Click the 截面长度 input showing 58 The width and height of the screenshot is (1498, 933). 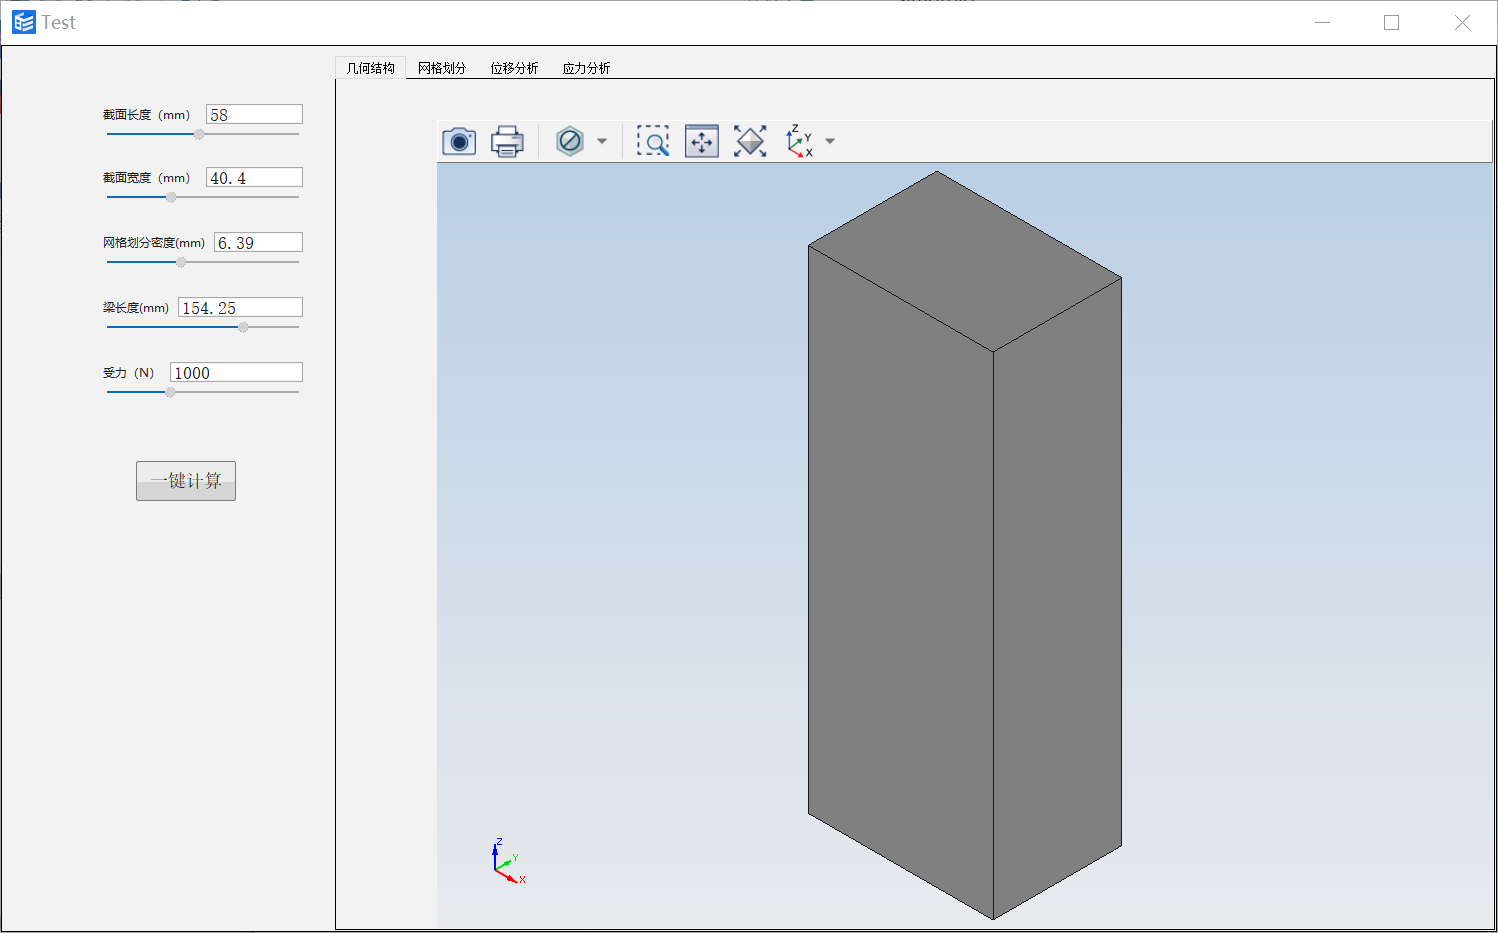pos(254,114)
